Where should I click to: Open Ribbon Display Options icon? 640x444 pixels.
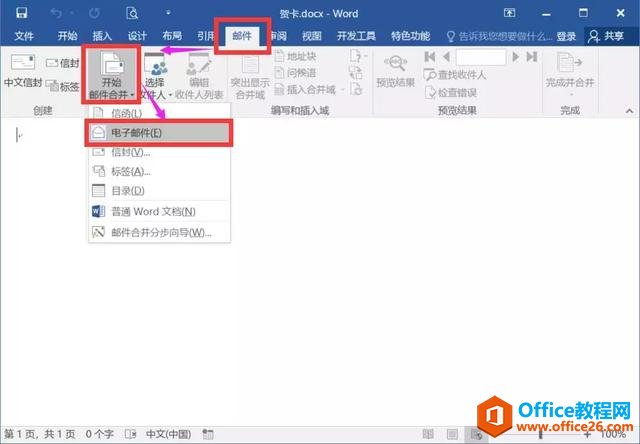coord(509,13)
